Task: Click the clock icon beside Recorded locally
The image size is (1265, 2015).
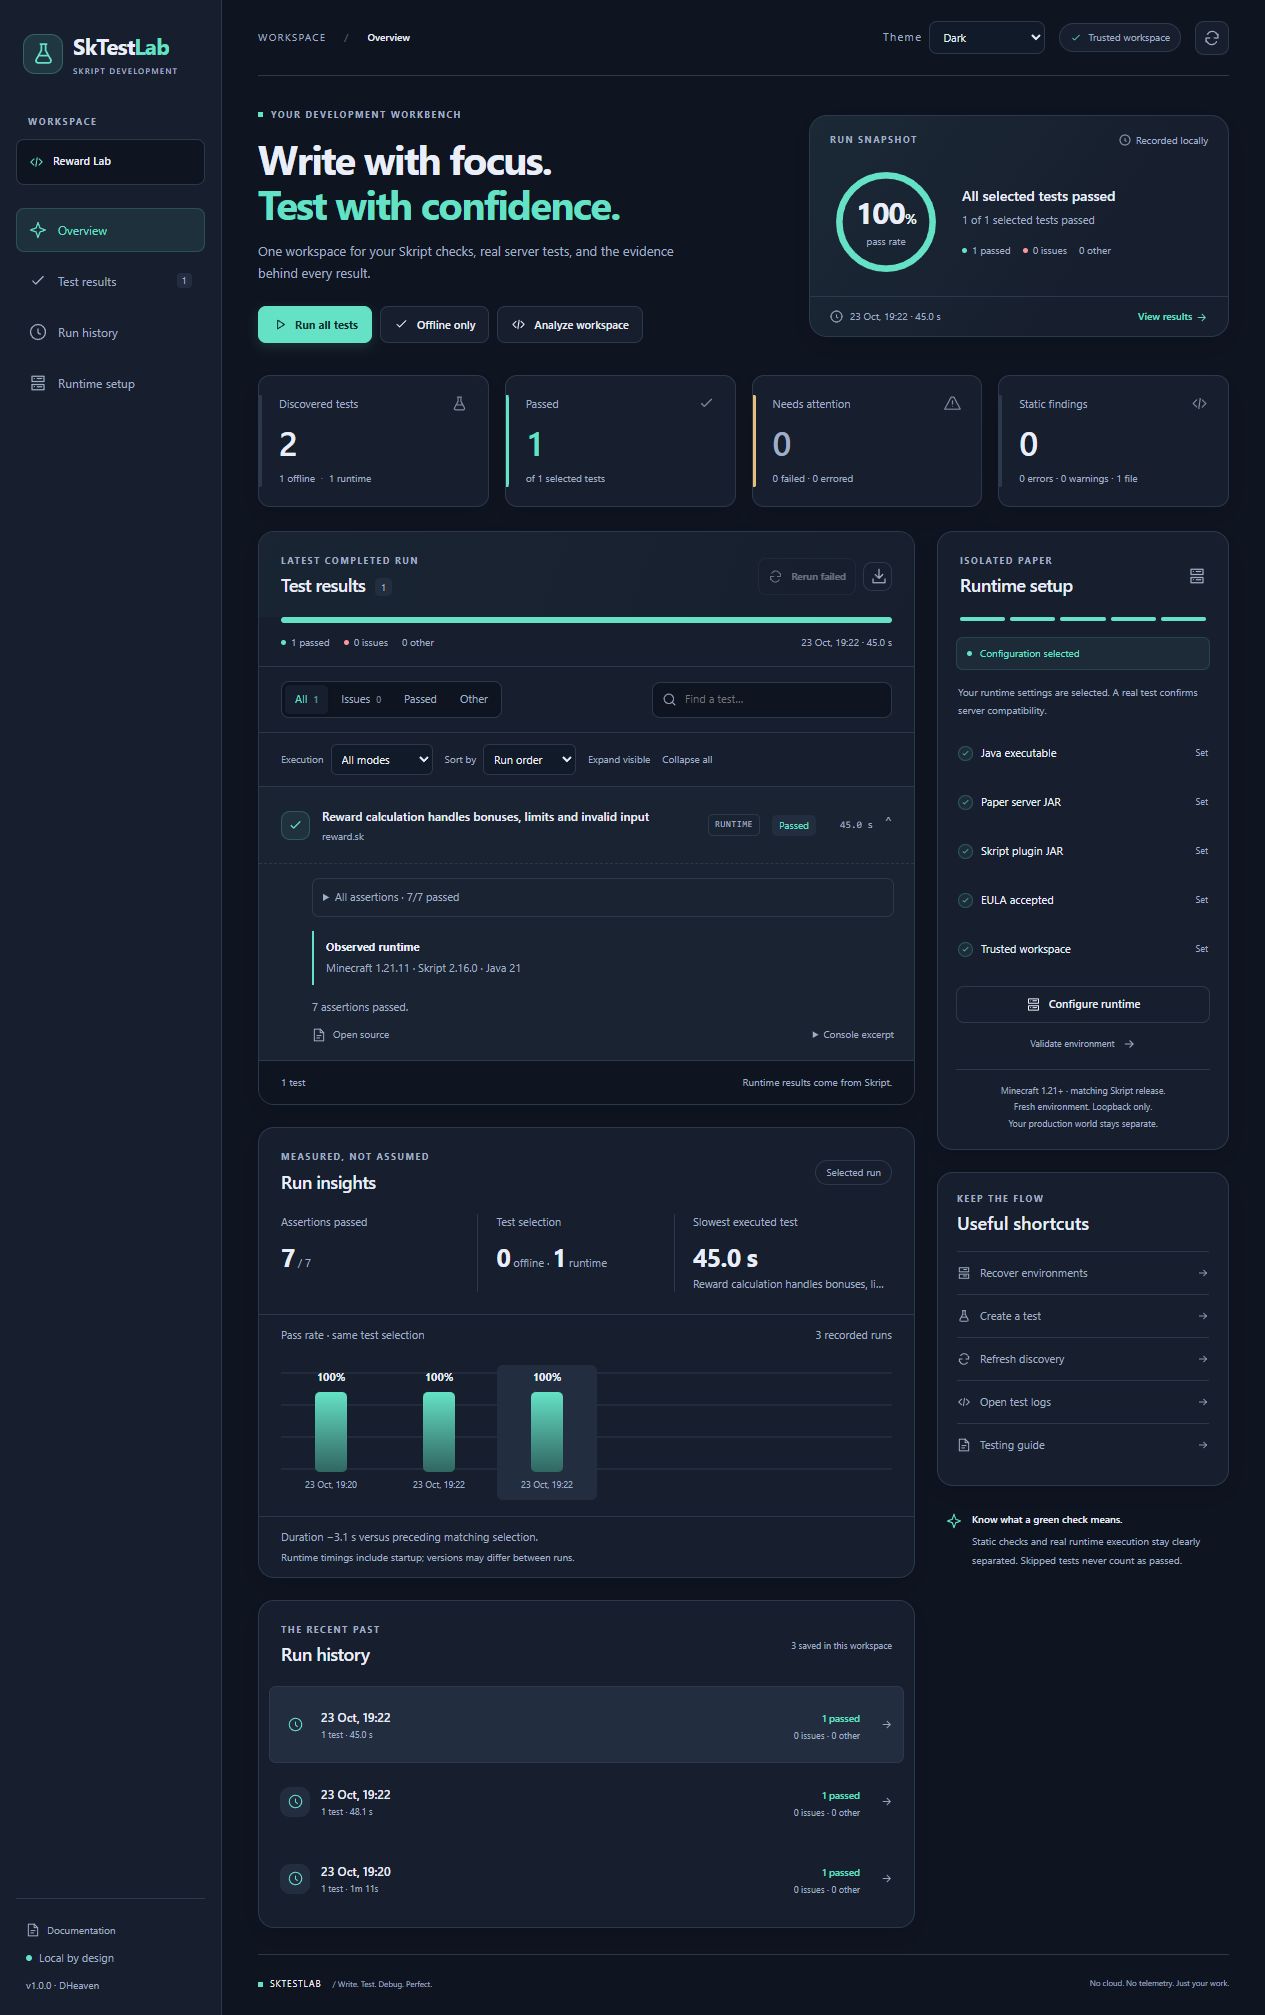Action: tap(1124, 140)
